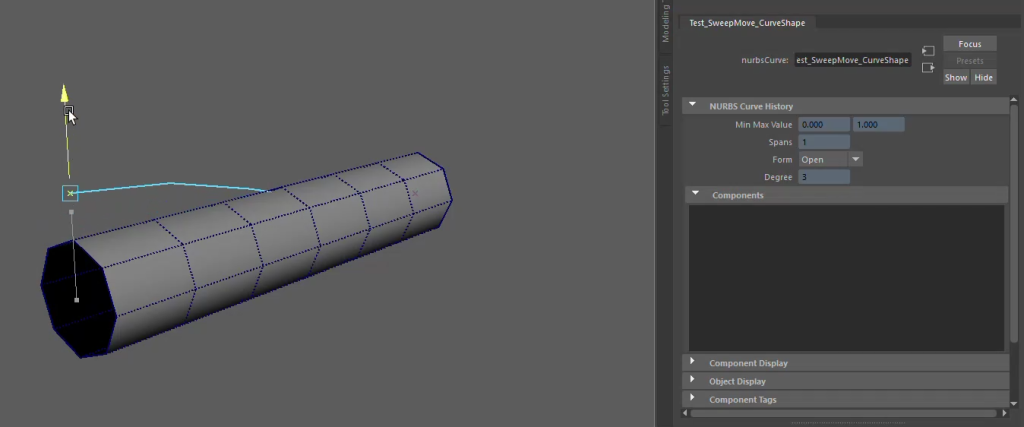
Task: Click the horizontal scroll right arrow
Action: click(x=1003, y=413)
